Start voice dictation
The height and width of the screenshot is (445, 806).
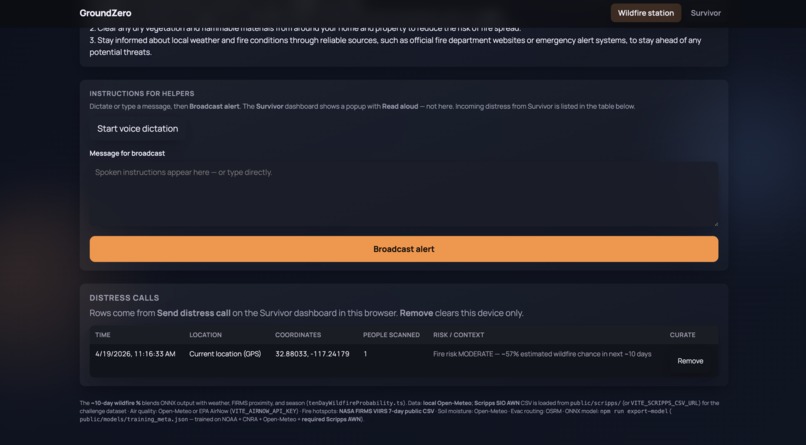pyautogui.click(x=137, y=128)
